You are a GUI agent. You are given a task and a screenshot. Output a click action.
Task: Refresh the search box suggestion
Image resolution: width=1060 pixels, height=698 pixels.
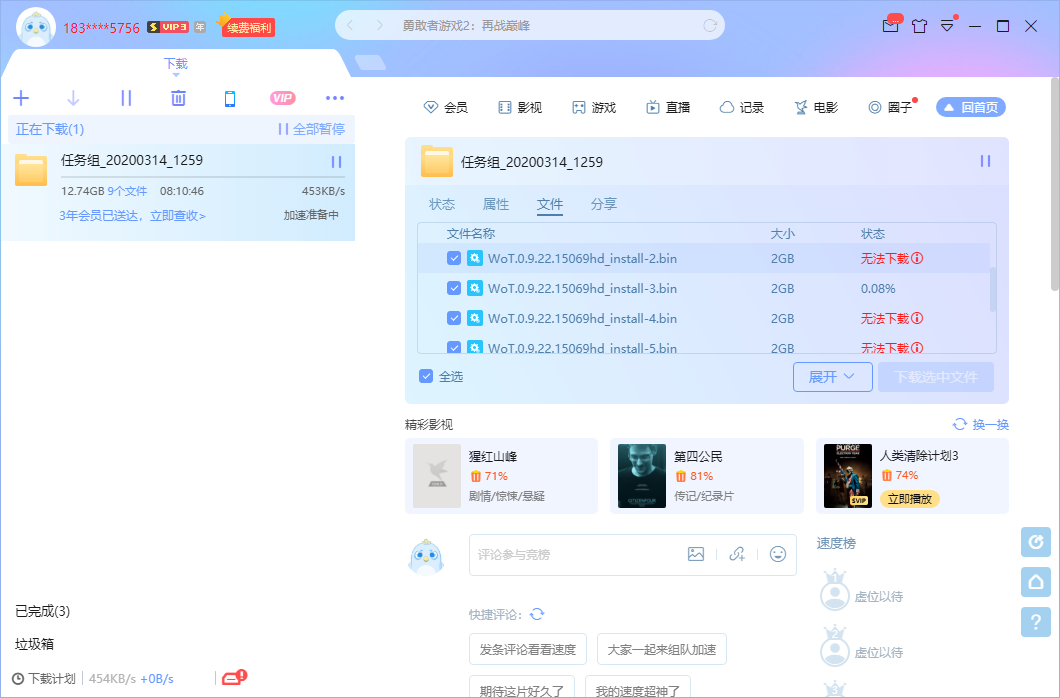click(x=710, y=26)
